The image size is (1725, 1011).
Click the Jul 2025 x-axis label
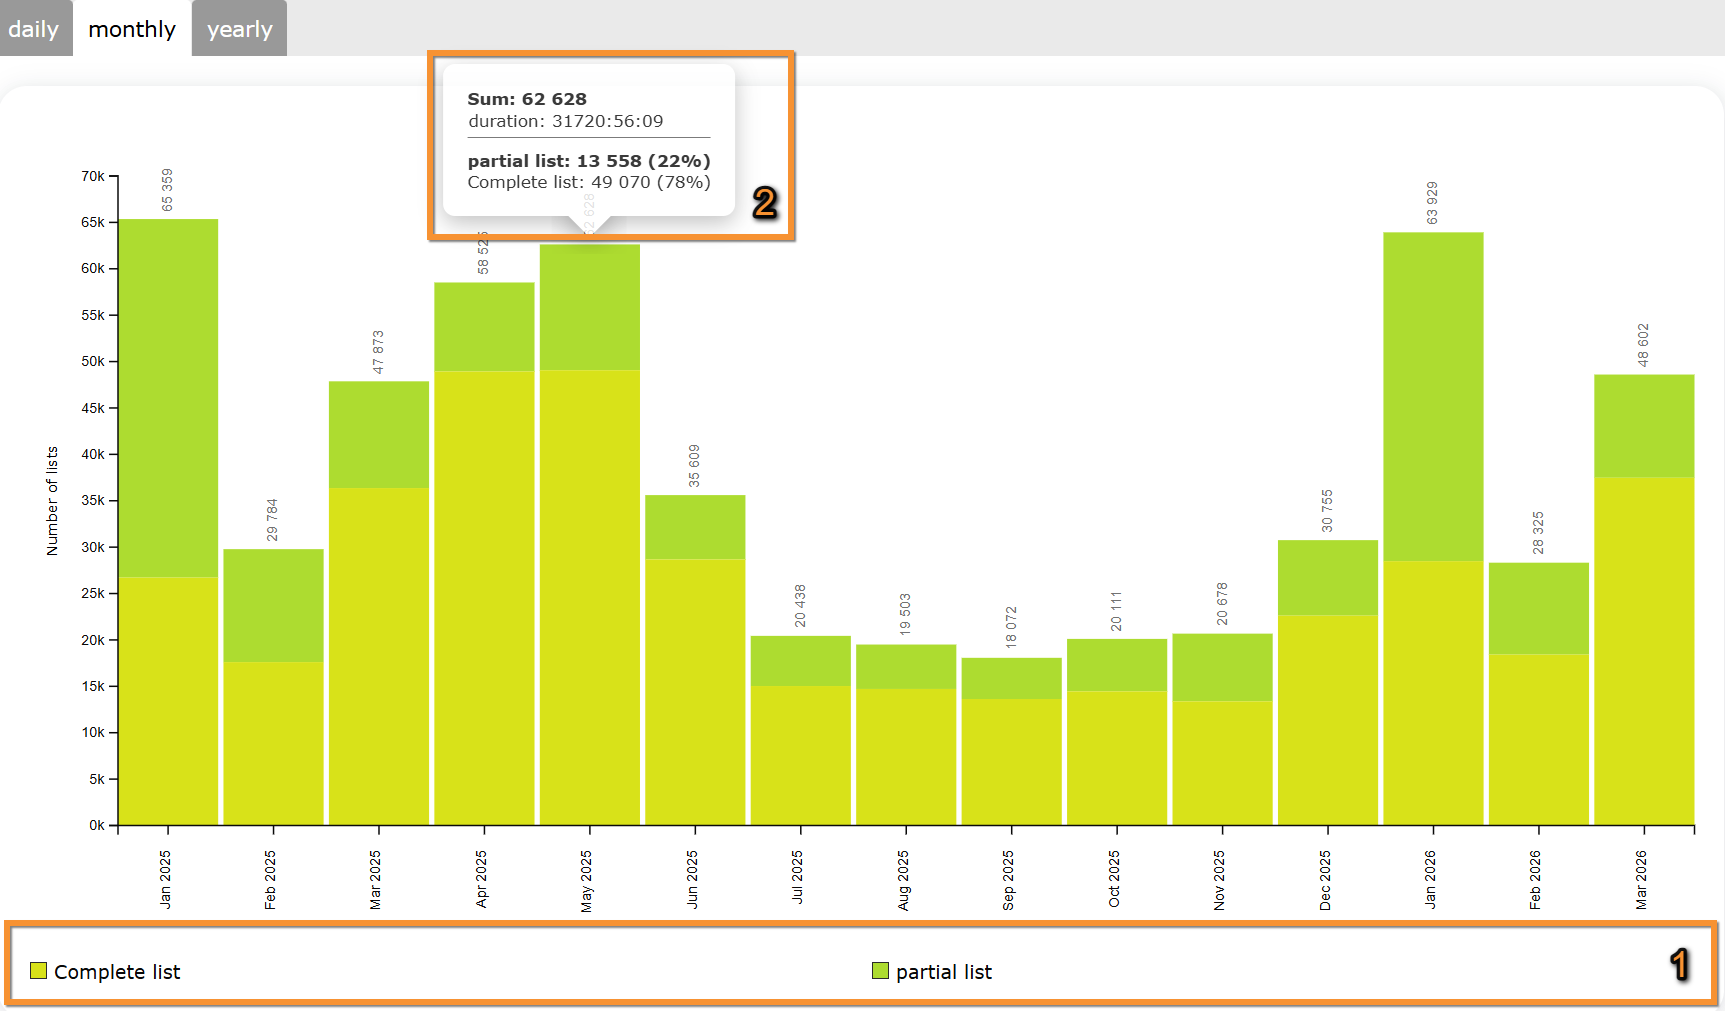click(798, 878)
